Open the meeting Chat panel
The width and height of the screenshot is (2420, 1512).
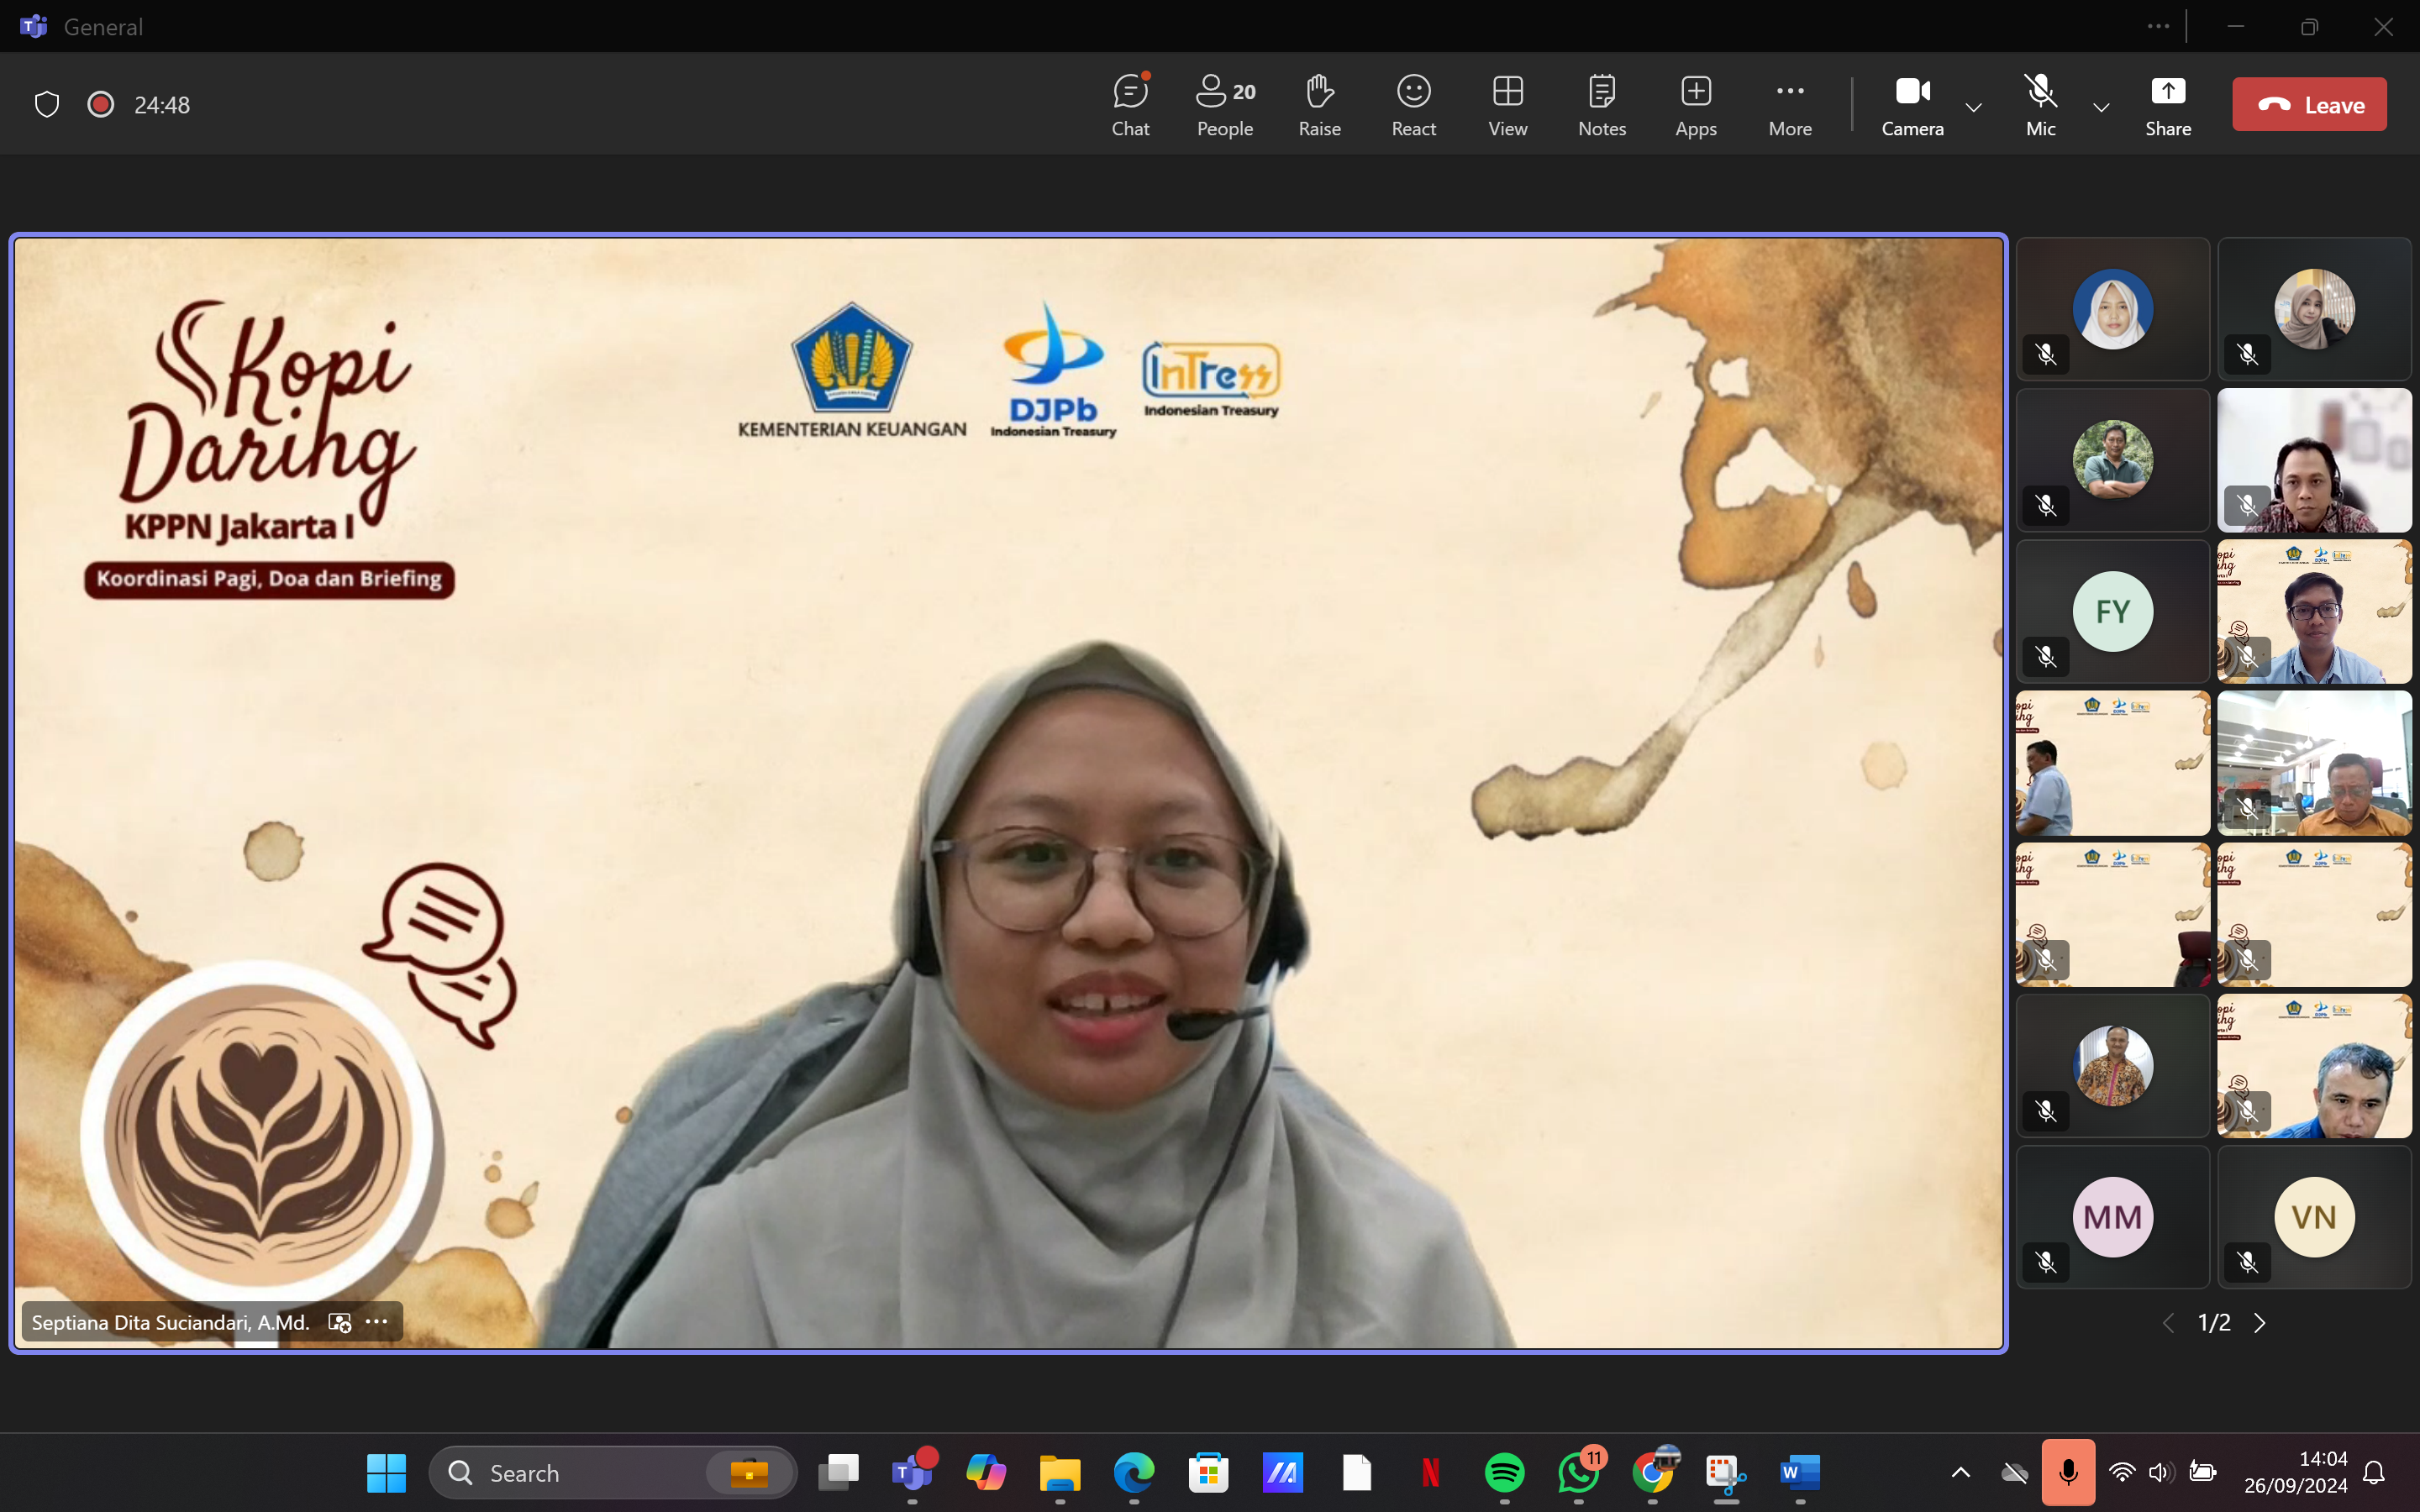tap(1130, 104)
